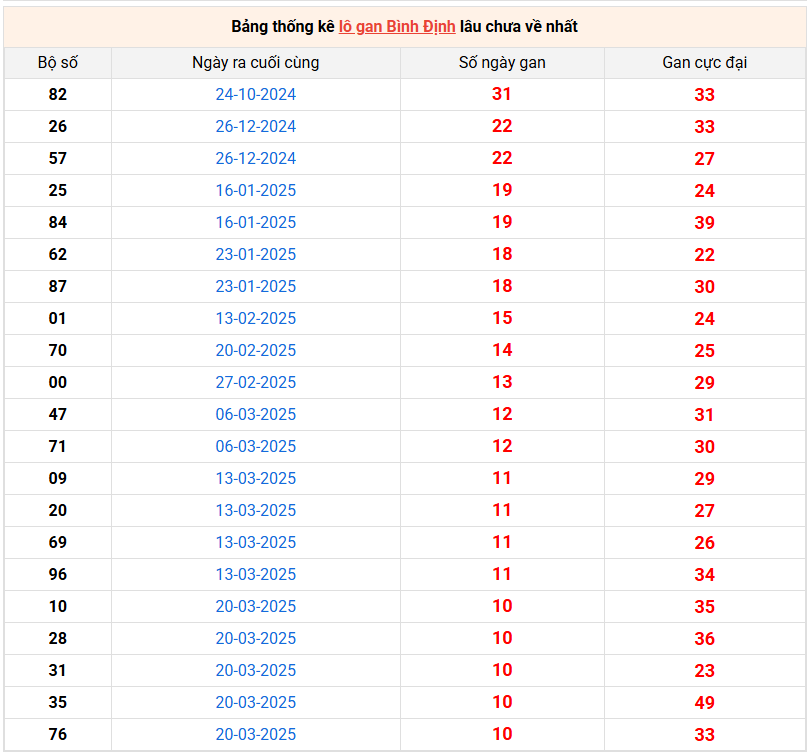Open the date link for number 57
The image size is (808, 752).
(256, 158)
